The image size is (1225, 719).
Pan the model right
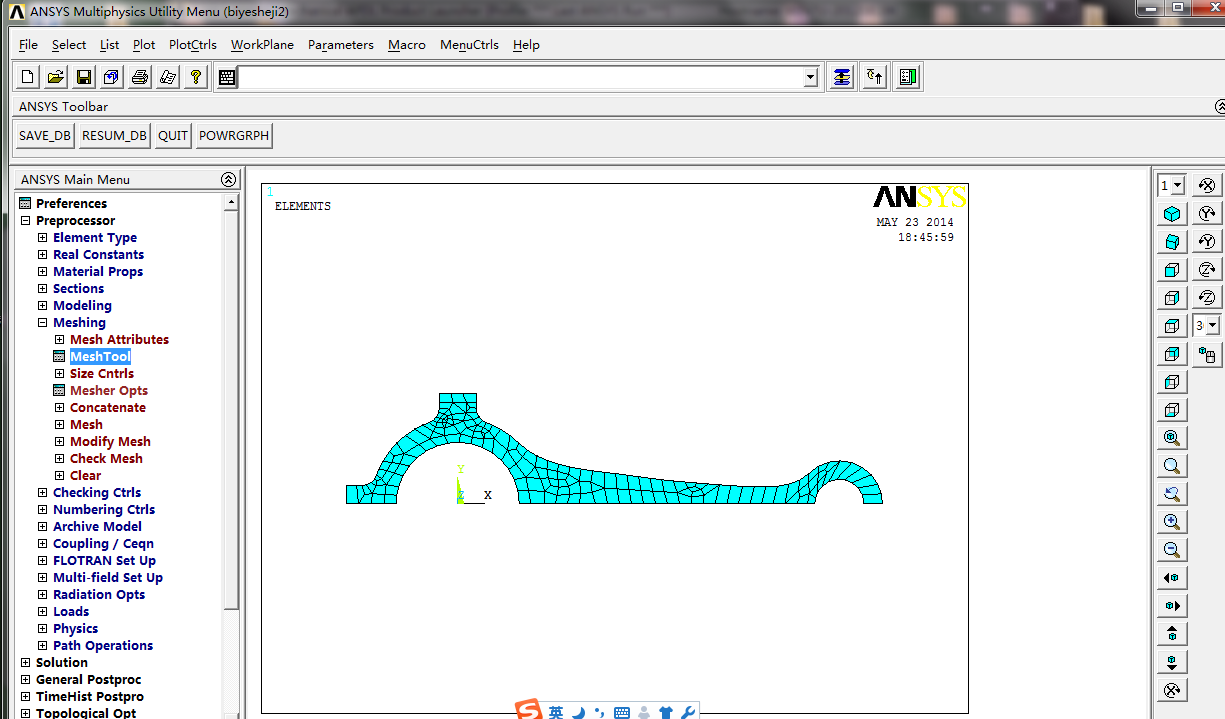tap(1172, 606)
